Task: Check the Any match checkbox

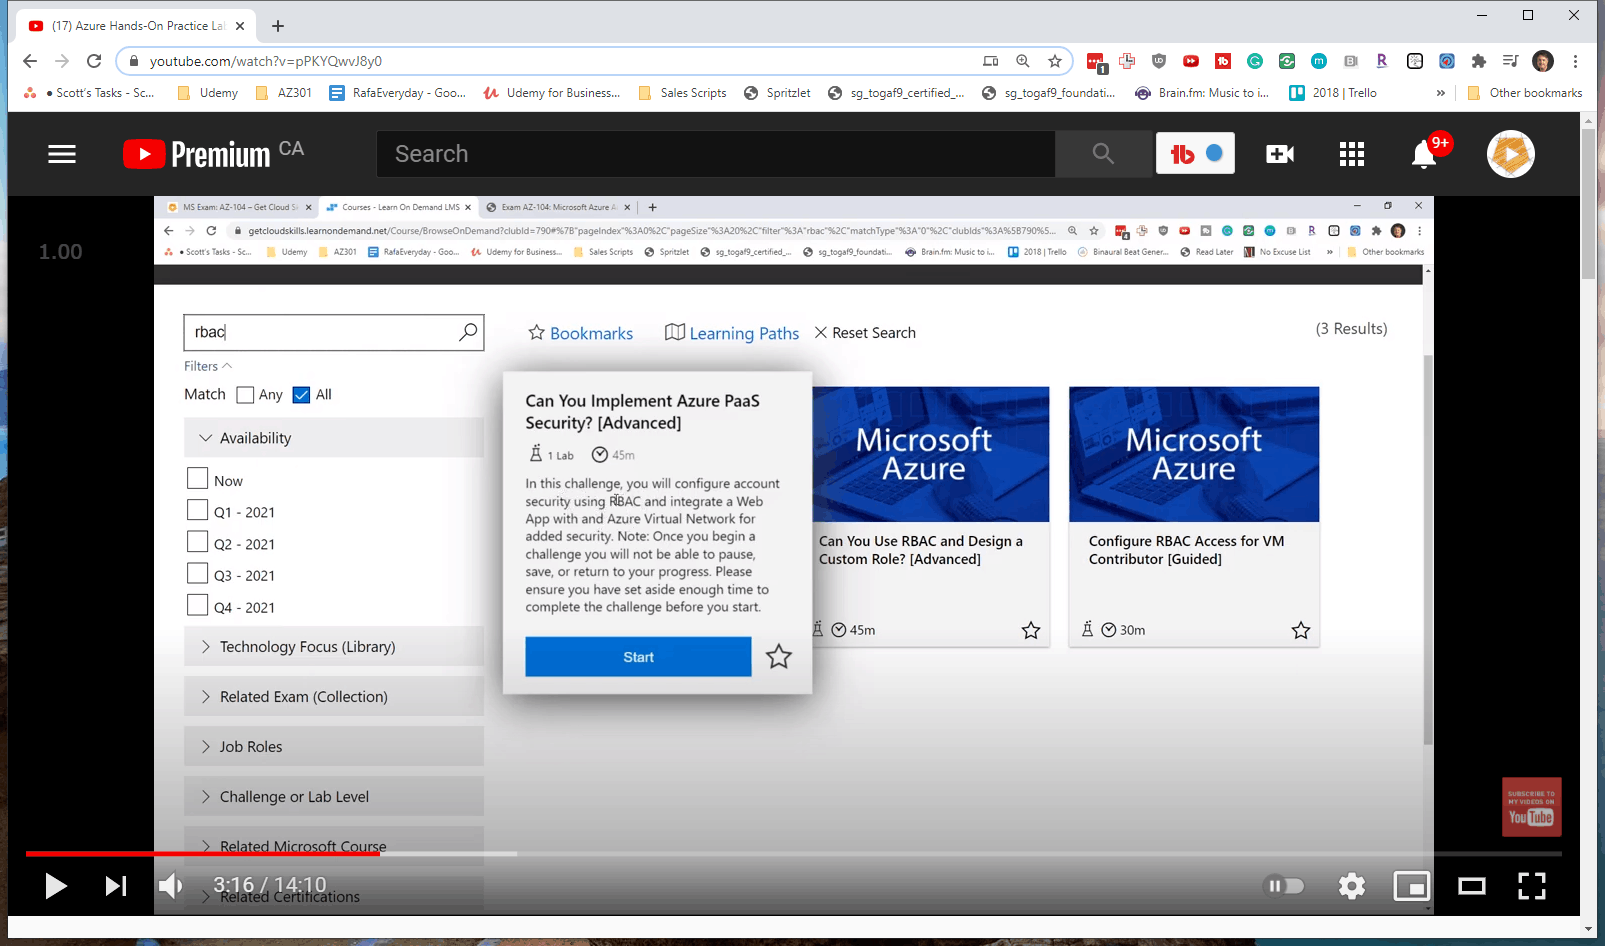Action: 245,395
